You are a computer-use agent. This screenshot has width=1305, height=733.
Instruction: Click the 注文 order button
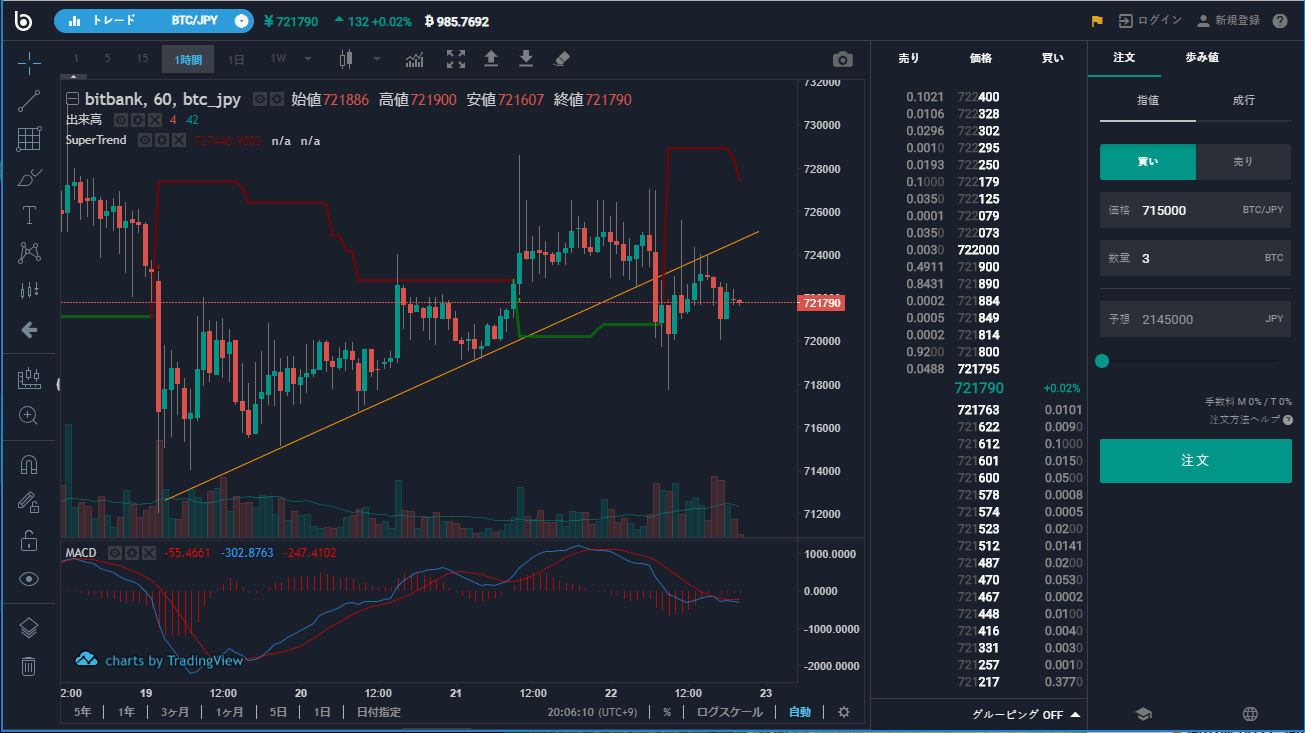pyautogui.click(x=1195, y=461)
